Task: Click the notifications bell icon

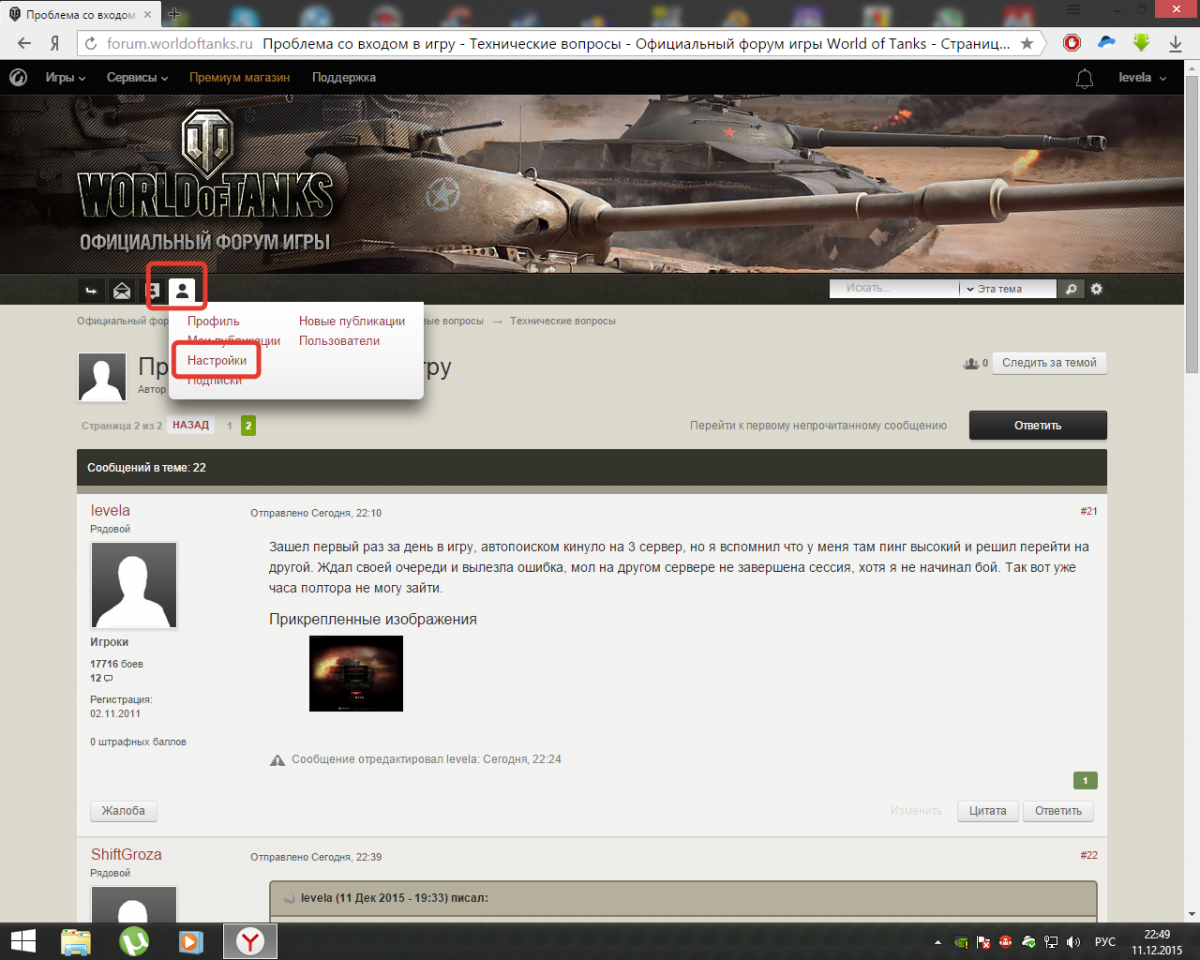Action: 1084,78
